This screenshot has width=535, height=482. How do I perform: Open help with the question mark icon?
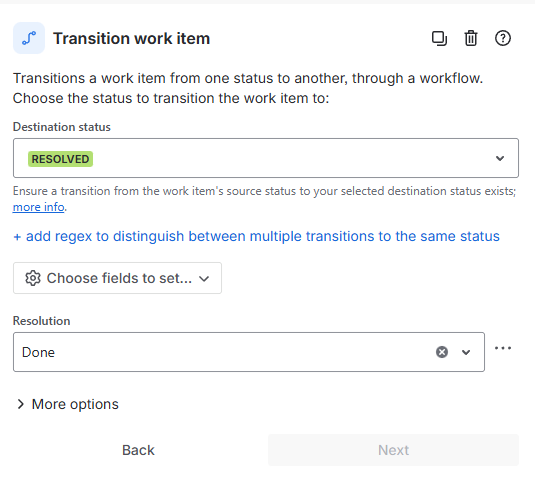click(x=503, y=38)
